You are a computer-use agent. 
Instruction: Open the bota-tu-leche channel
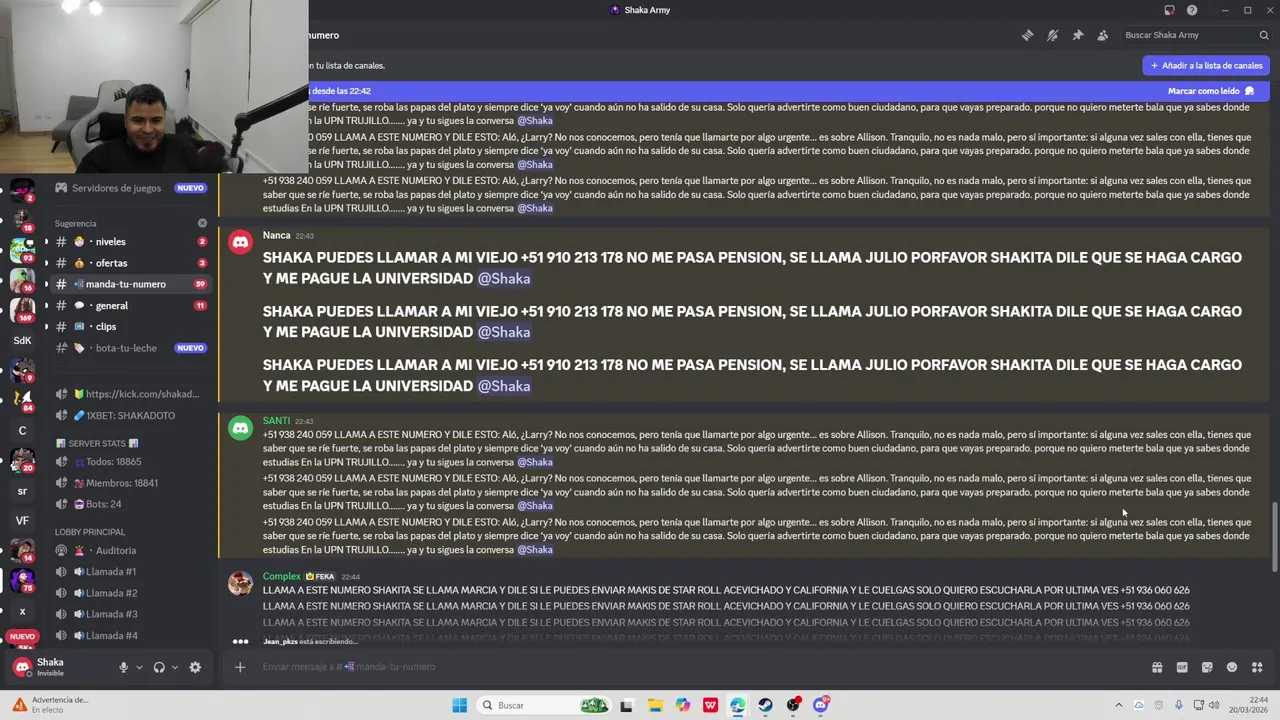130,348
